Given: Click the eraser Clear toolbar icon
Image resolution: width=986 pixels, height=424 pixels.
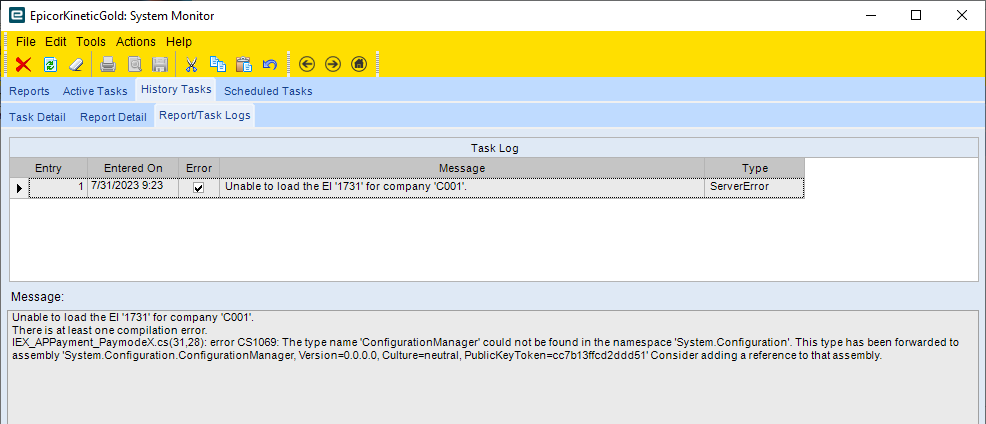Looking at the screenshot, I should [75, 64].
